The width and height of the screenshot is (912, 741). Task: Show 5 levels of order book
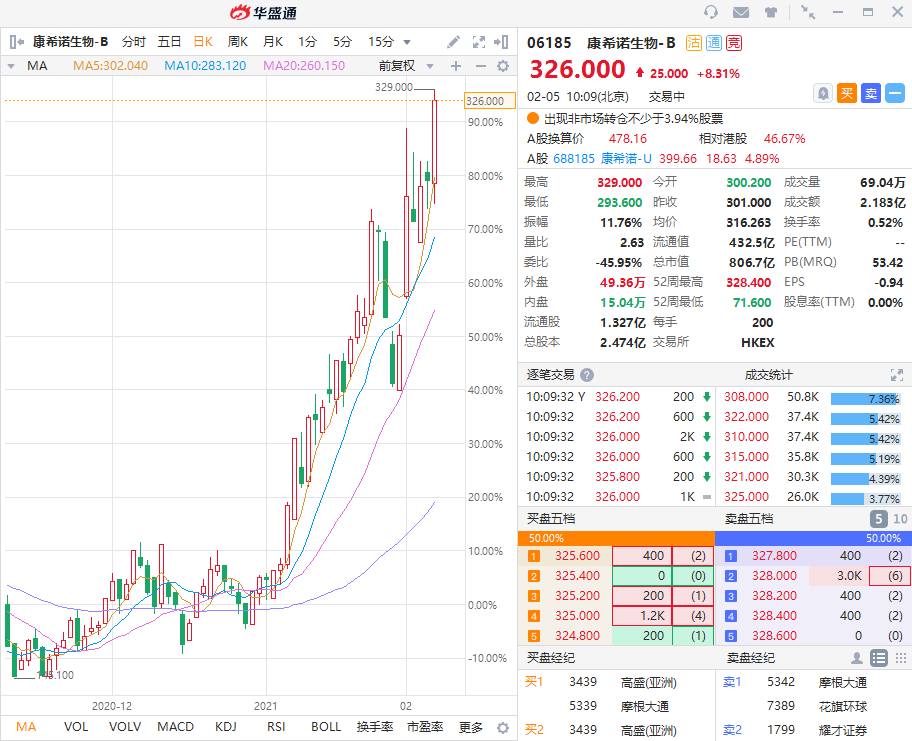[878, 519]
